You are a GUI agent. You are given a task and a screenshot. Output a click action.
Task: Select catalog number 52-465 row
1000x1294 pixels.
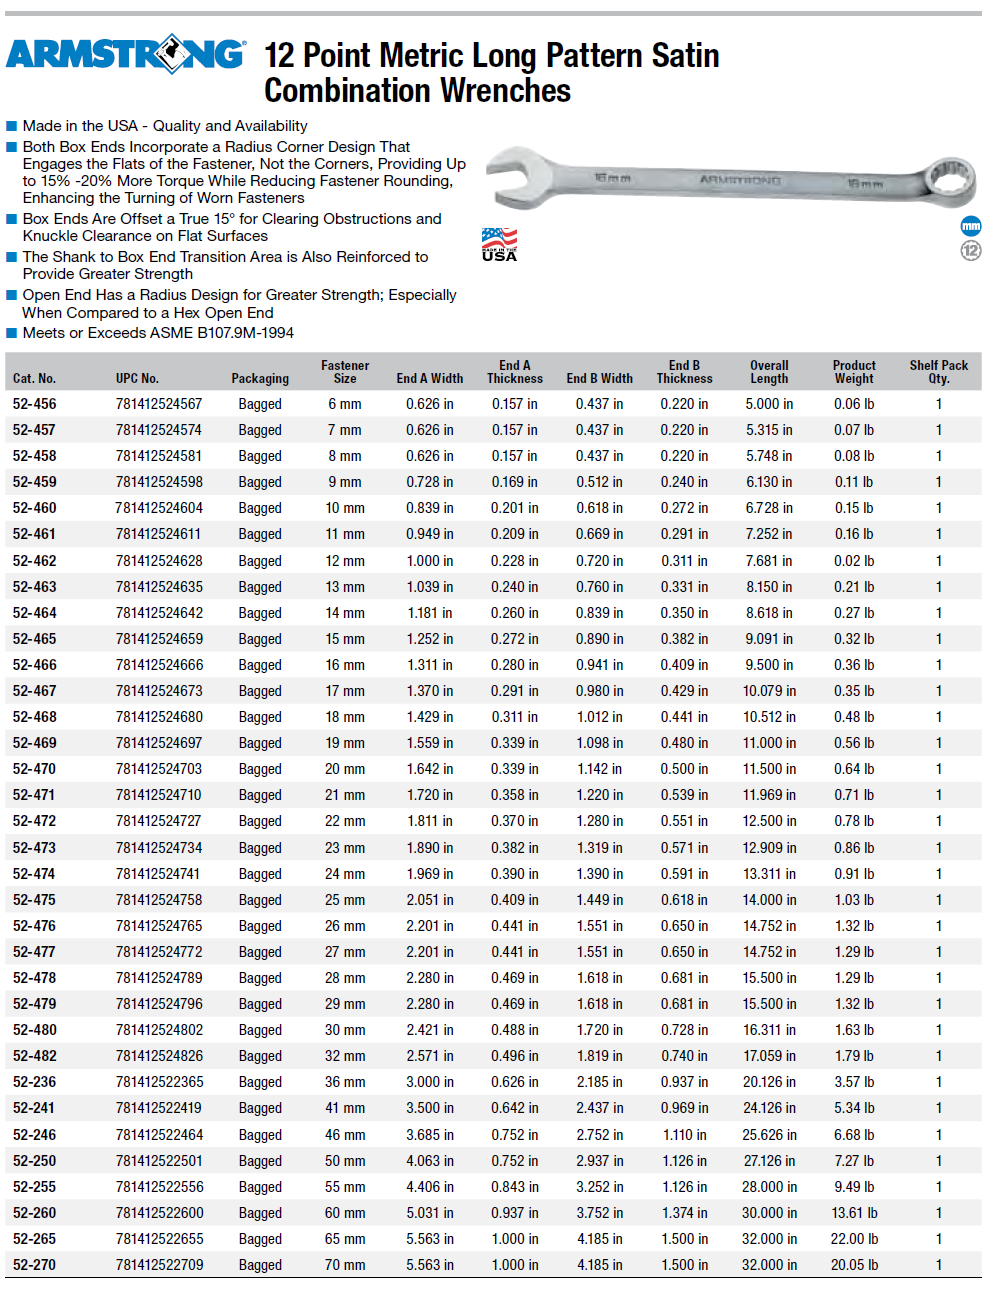pyautogui.click(x=35, y=639)
